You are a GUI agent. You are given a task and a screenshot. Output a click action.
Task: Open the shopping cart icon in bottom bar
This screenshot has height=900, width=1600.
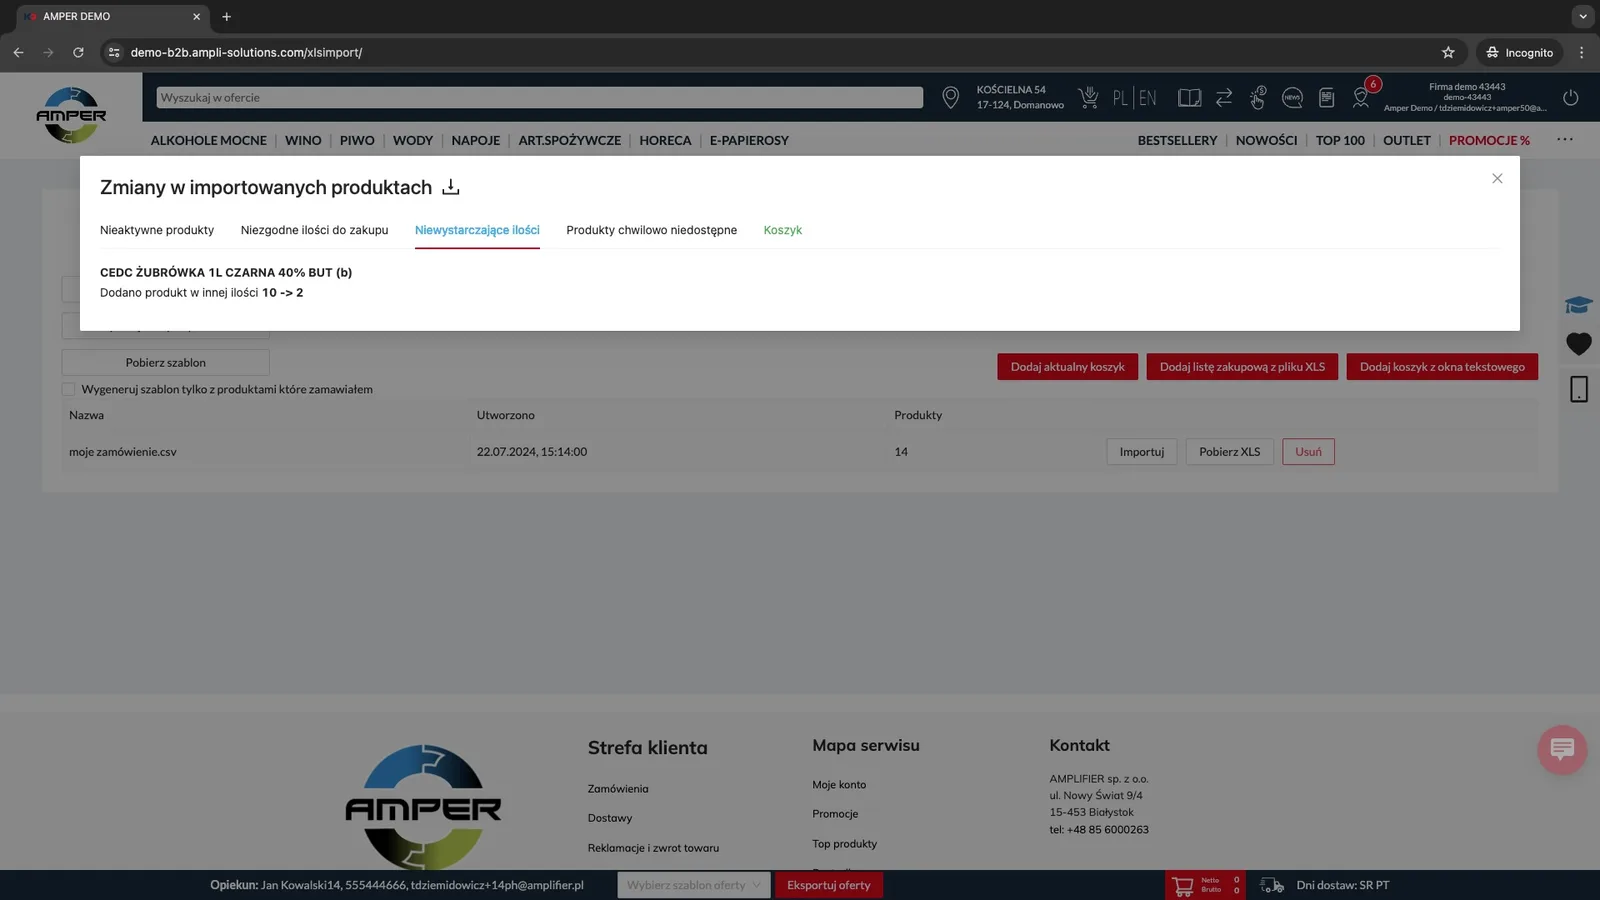(1183, 885)
